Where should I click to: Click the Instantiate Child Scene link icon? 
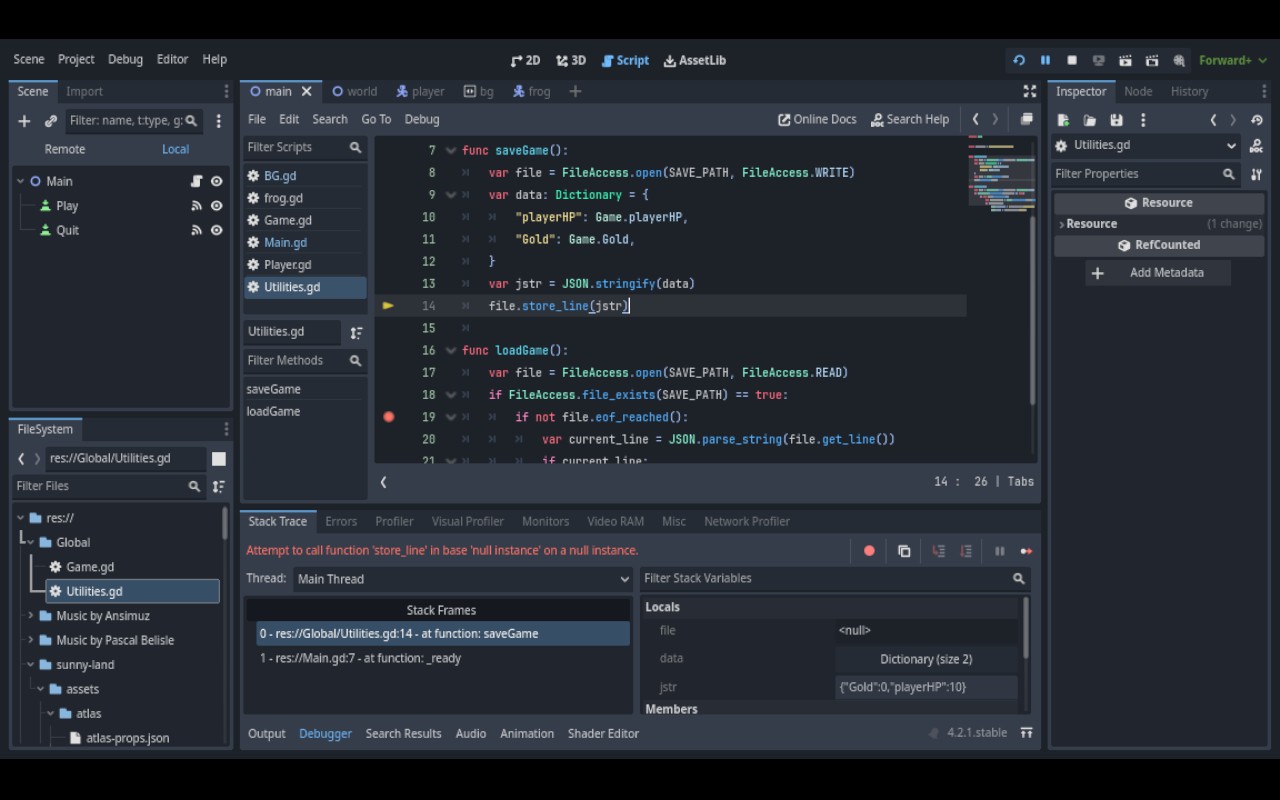click(x=51, y=121)
